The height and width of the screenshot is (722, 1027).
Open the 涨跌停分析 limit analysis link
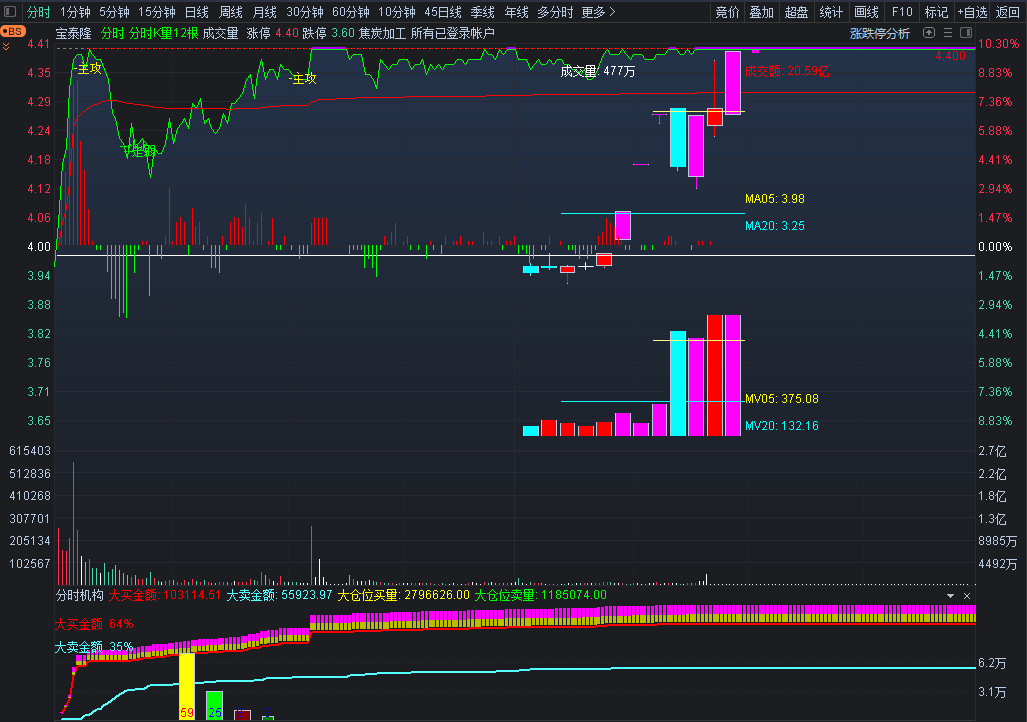pos(880,33)
